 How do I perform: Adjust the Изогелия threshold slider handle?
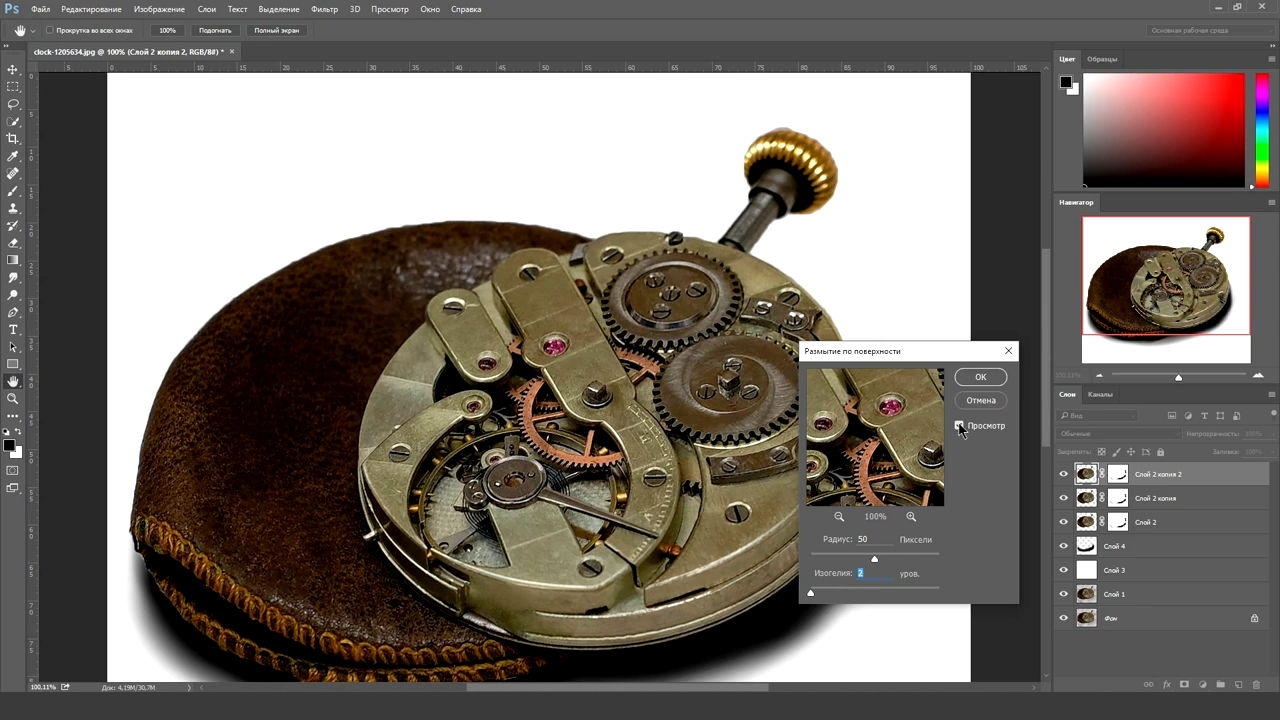(810, 592)
